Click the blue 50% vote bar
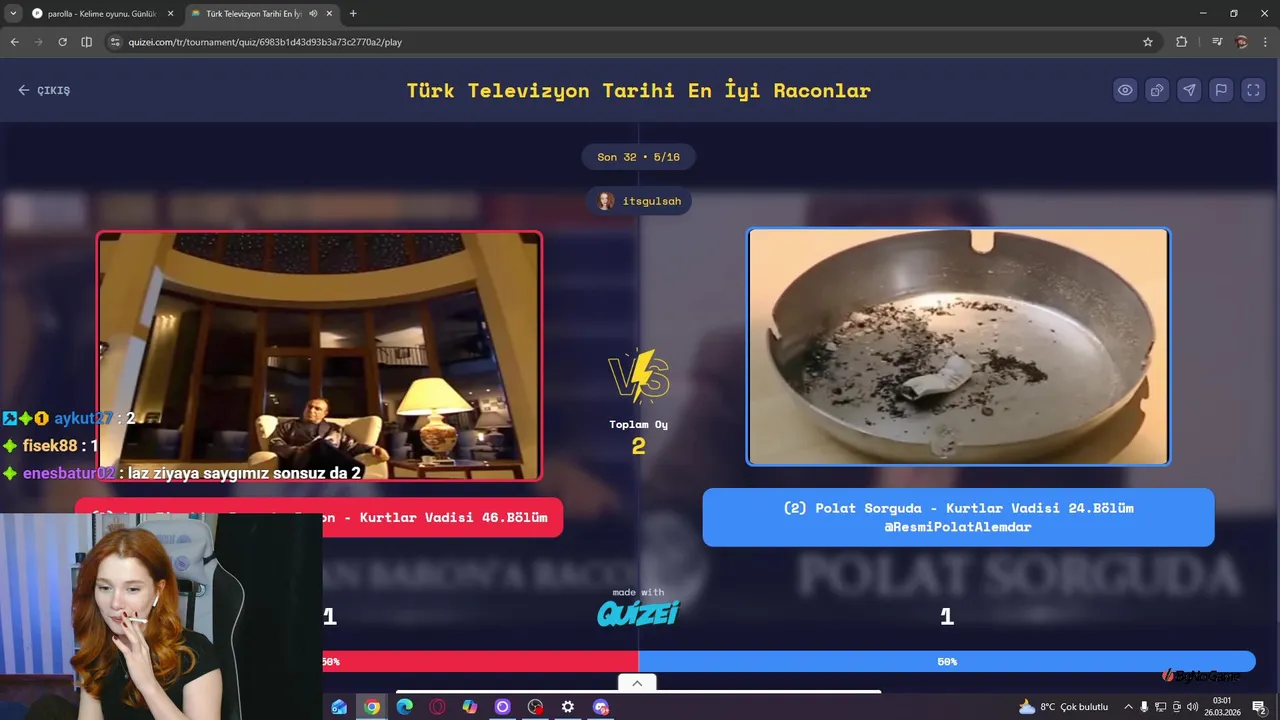The height and width of the screenshot is (720, 1280). click(947, 661)
